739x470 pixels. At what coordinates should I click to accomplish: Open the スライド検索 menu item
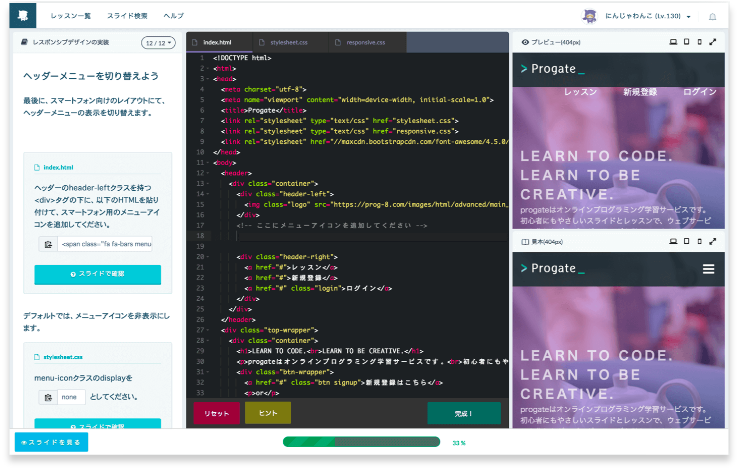point(127,16)
